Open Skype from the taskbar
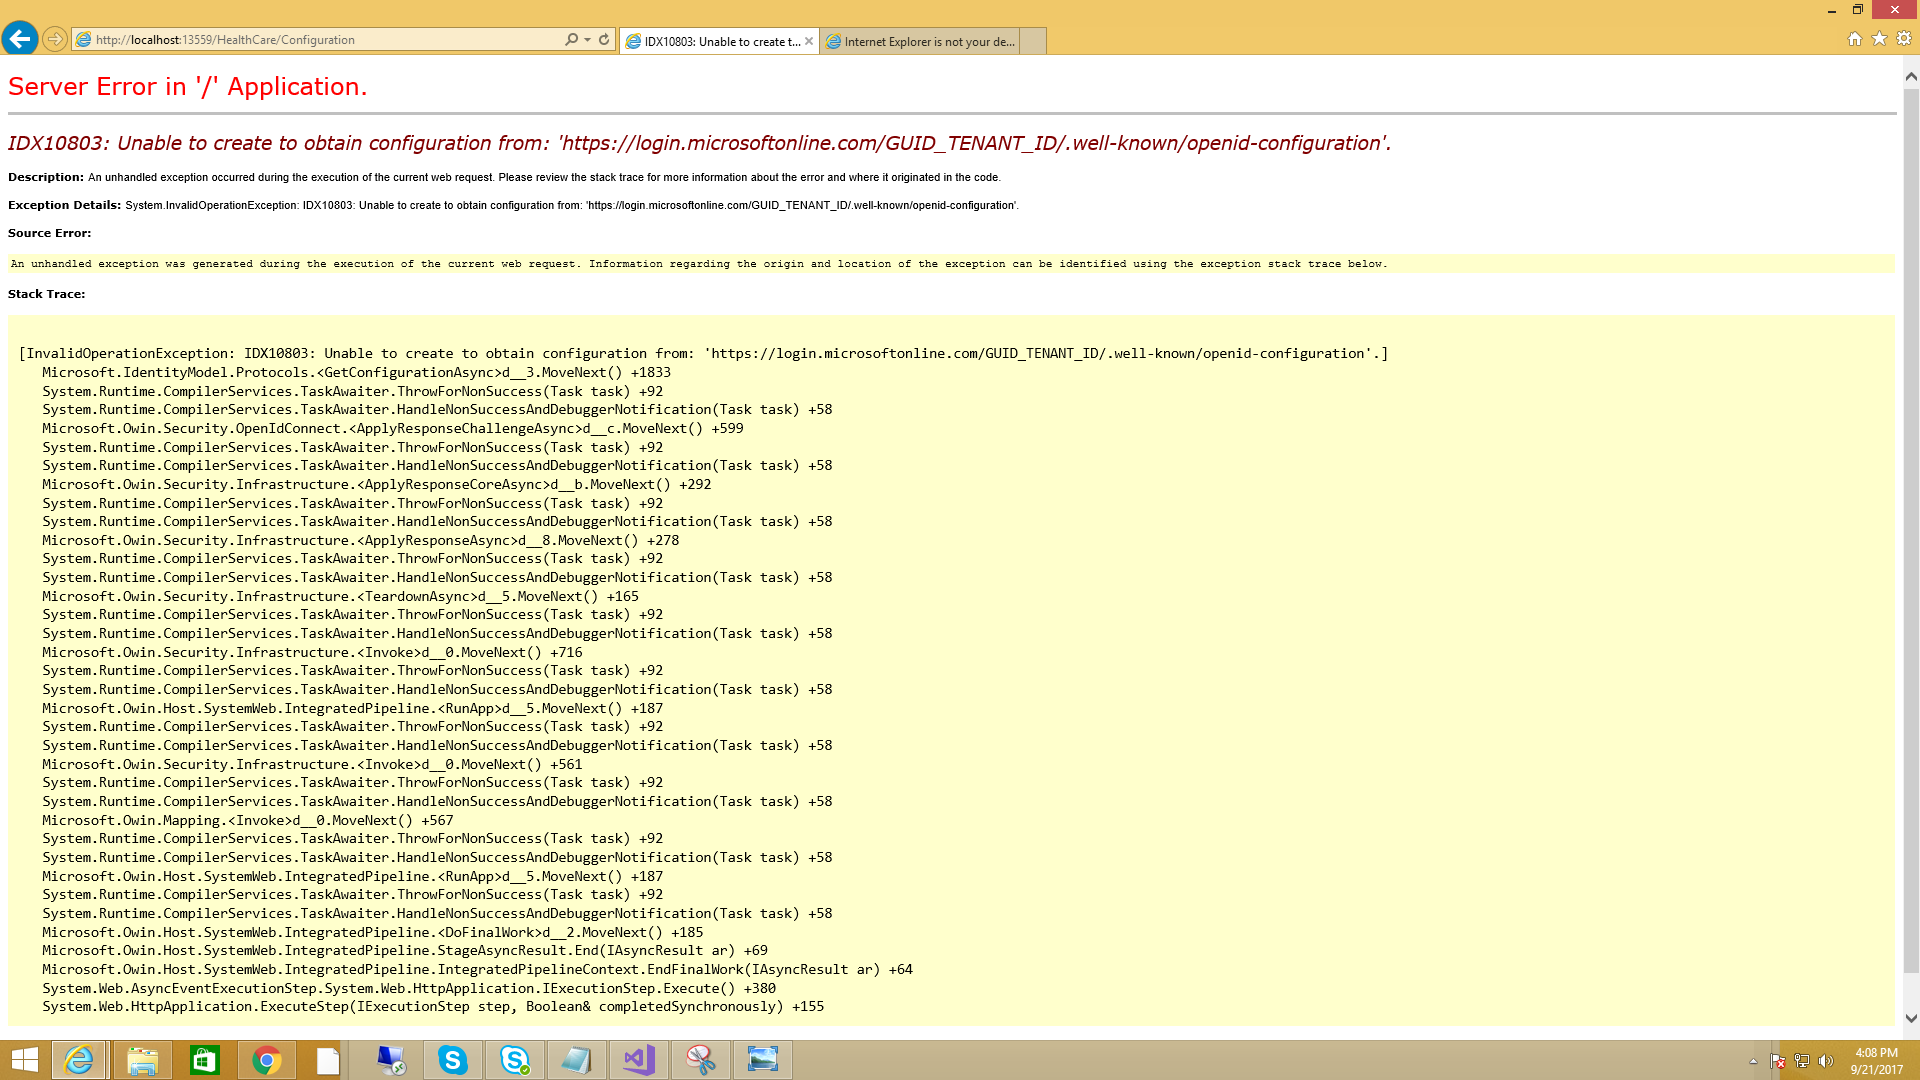 pos(453,1059)
